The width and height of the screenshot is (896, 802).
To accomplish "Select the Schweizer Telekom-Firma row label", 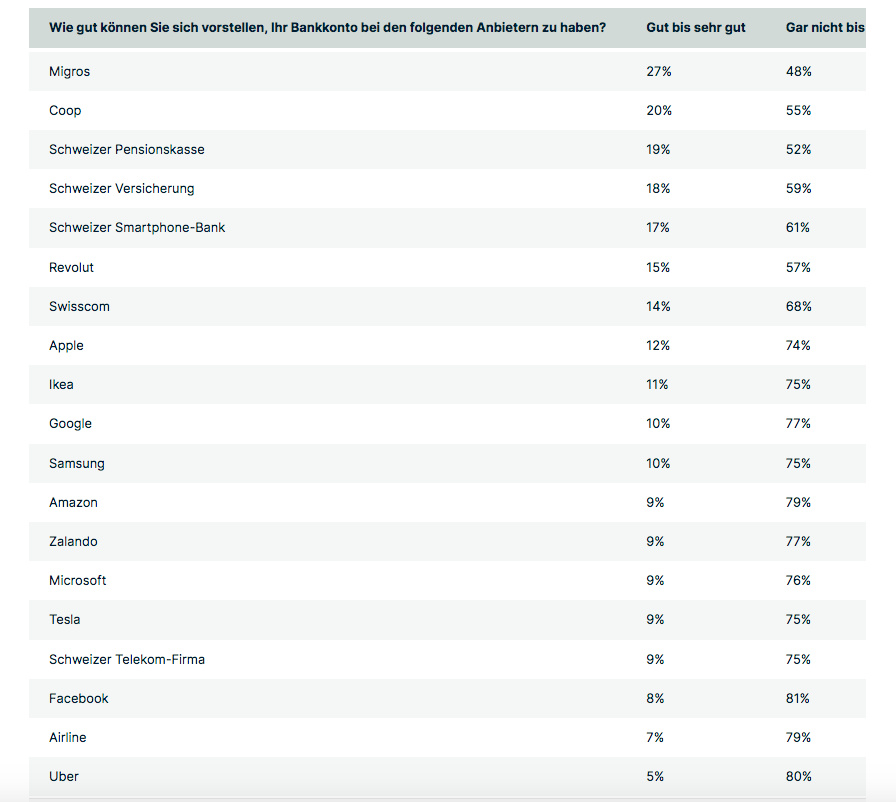I will click(x=127, y=660).
